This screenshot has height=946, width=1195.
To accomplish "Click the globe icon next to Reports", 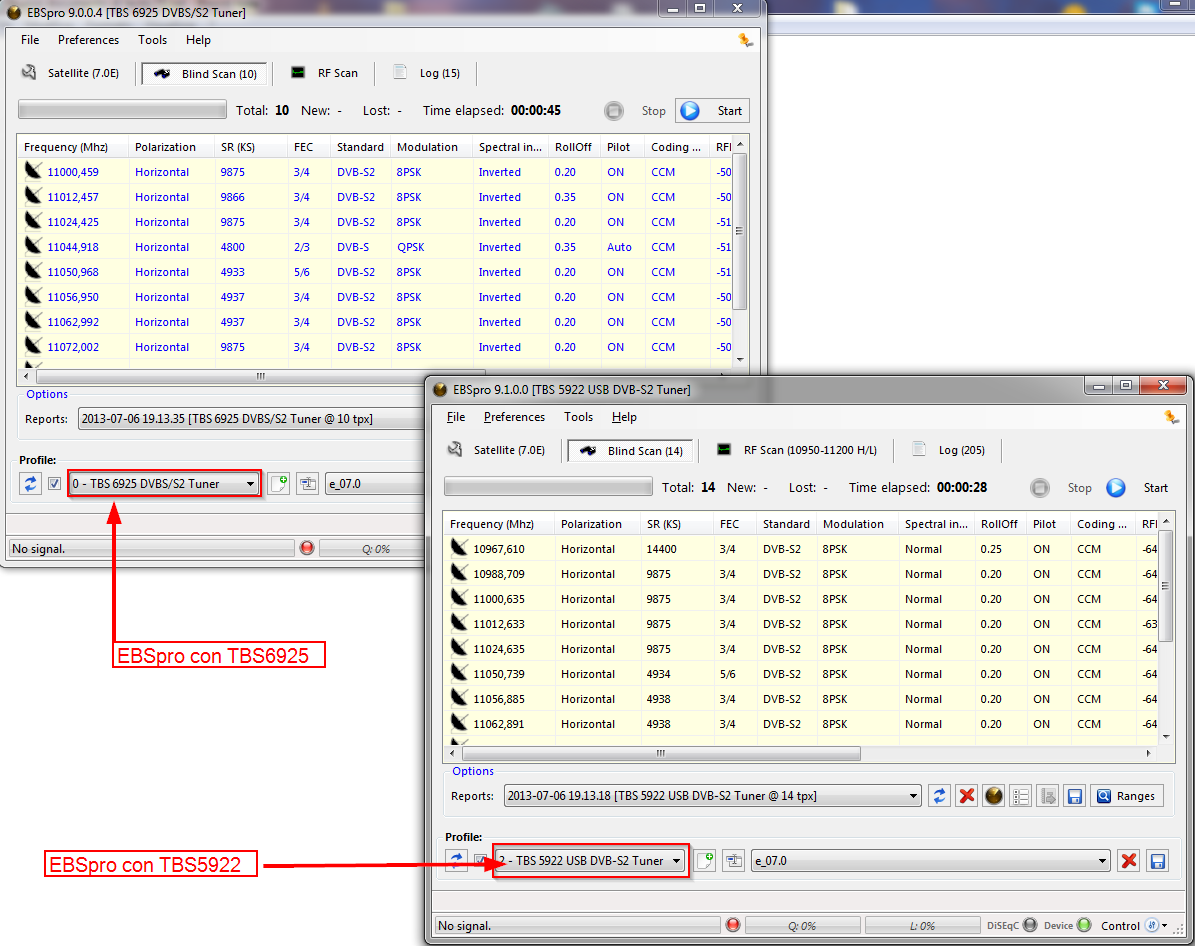I will coord(994,796).
